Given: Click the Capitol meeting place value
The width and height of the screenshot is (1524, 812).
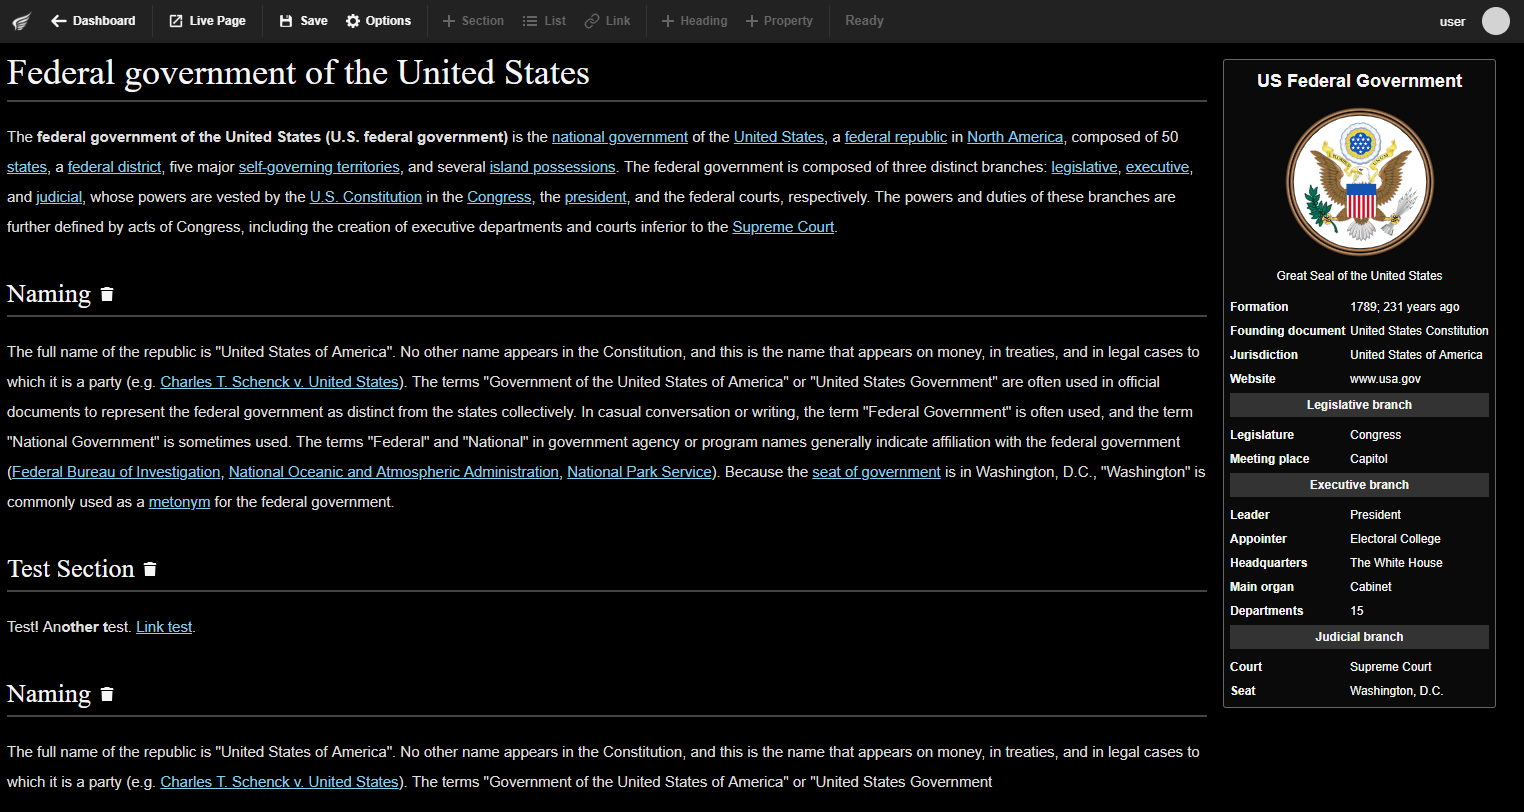Looking at the screenshot, I should [x=1369, y=459].
